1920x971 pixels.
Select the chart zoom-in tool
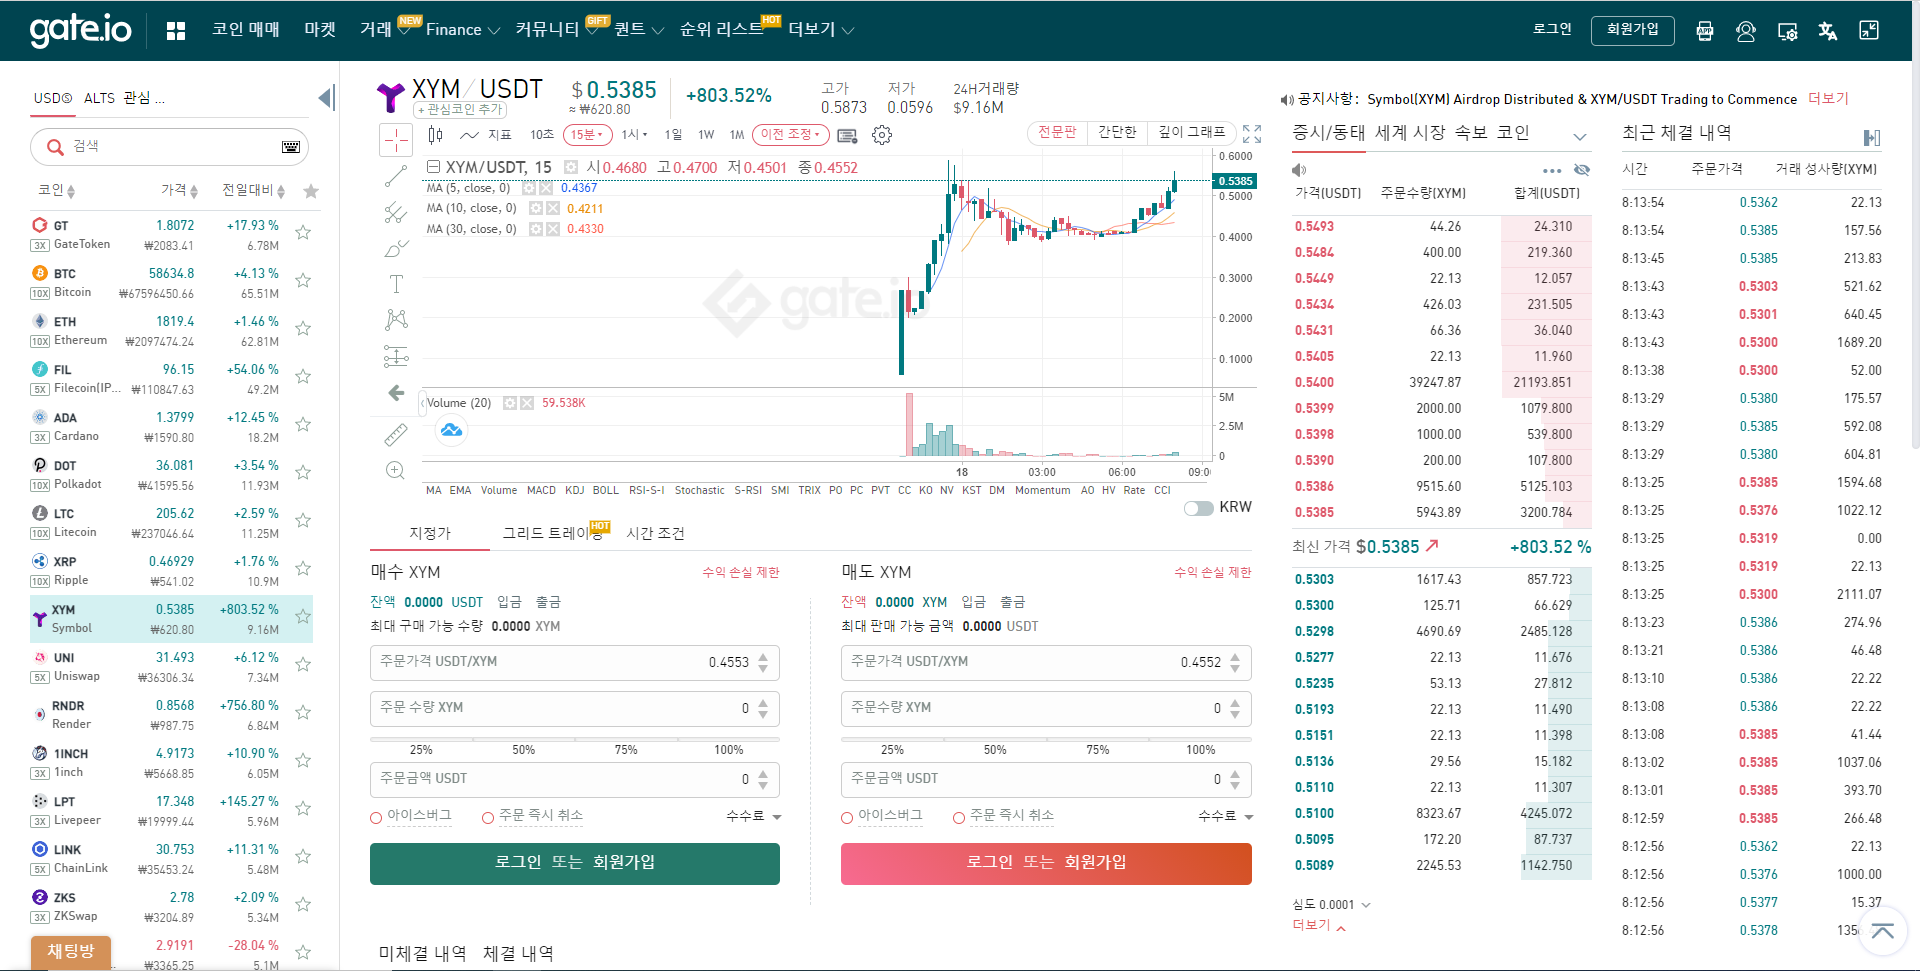pyautogui.click(x=395, y=470)
